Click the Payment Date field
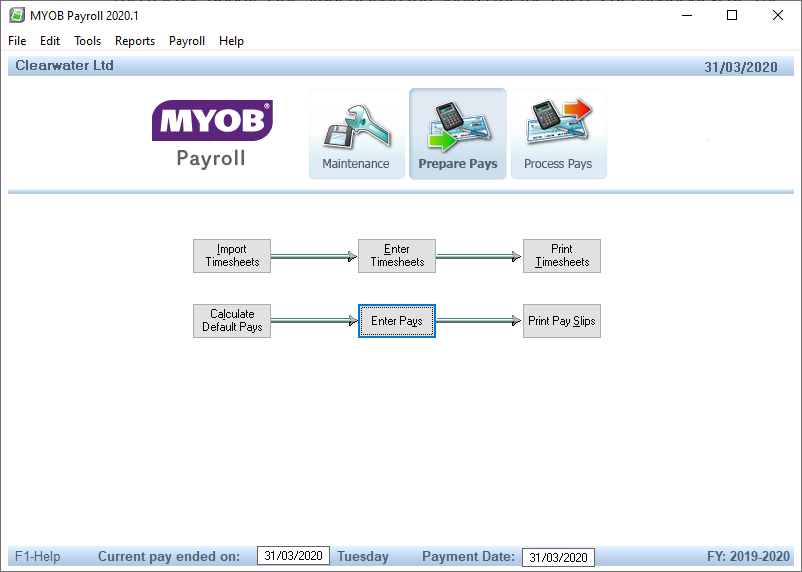 tap(558, 557)
